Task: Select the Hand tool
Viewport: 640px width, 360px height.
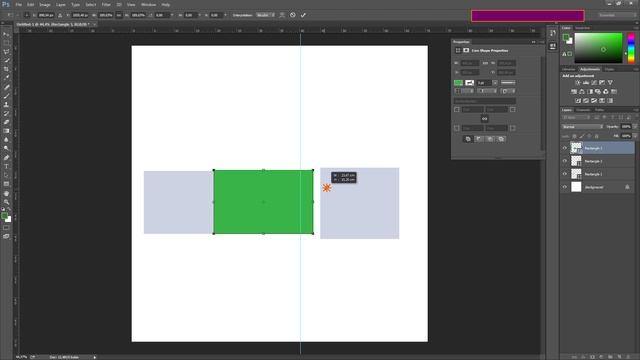Action: (x=6, y=193)
